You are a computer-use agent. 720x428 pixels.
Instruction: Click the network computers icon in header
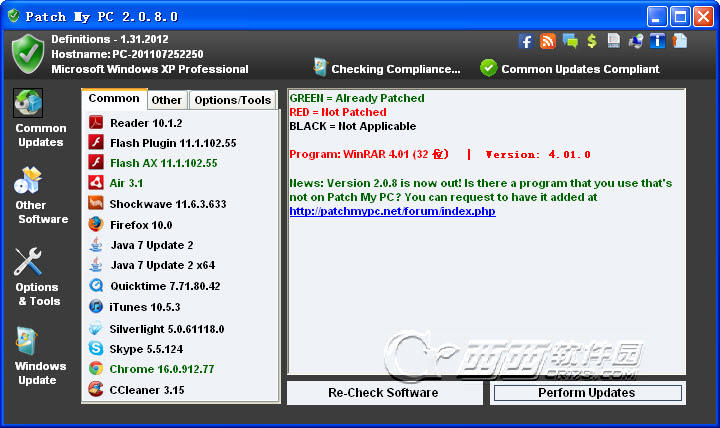(x=636, y=41)
